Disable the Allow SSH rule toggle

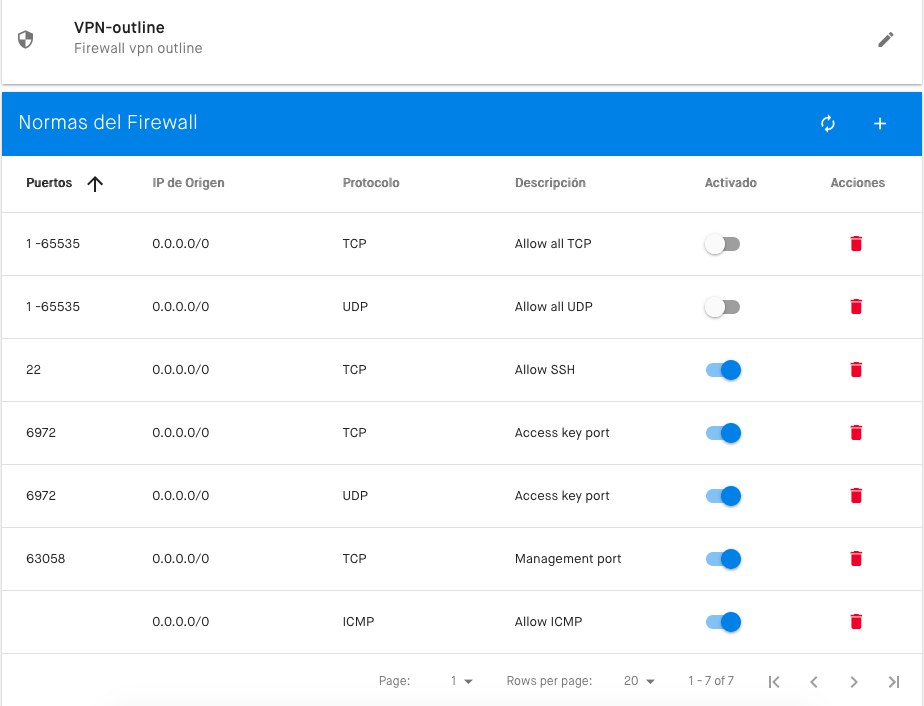point(724,370)
